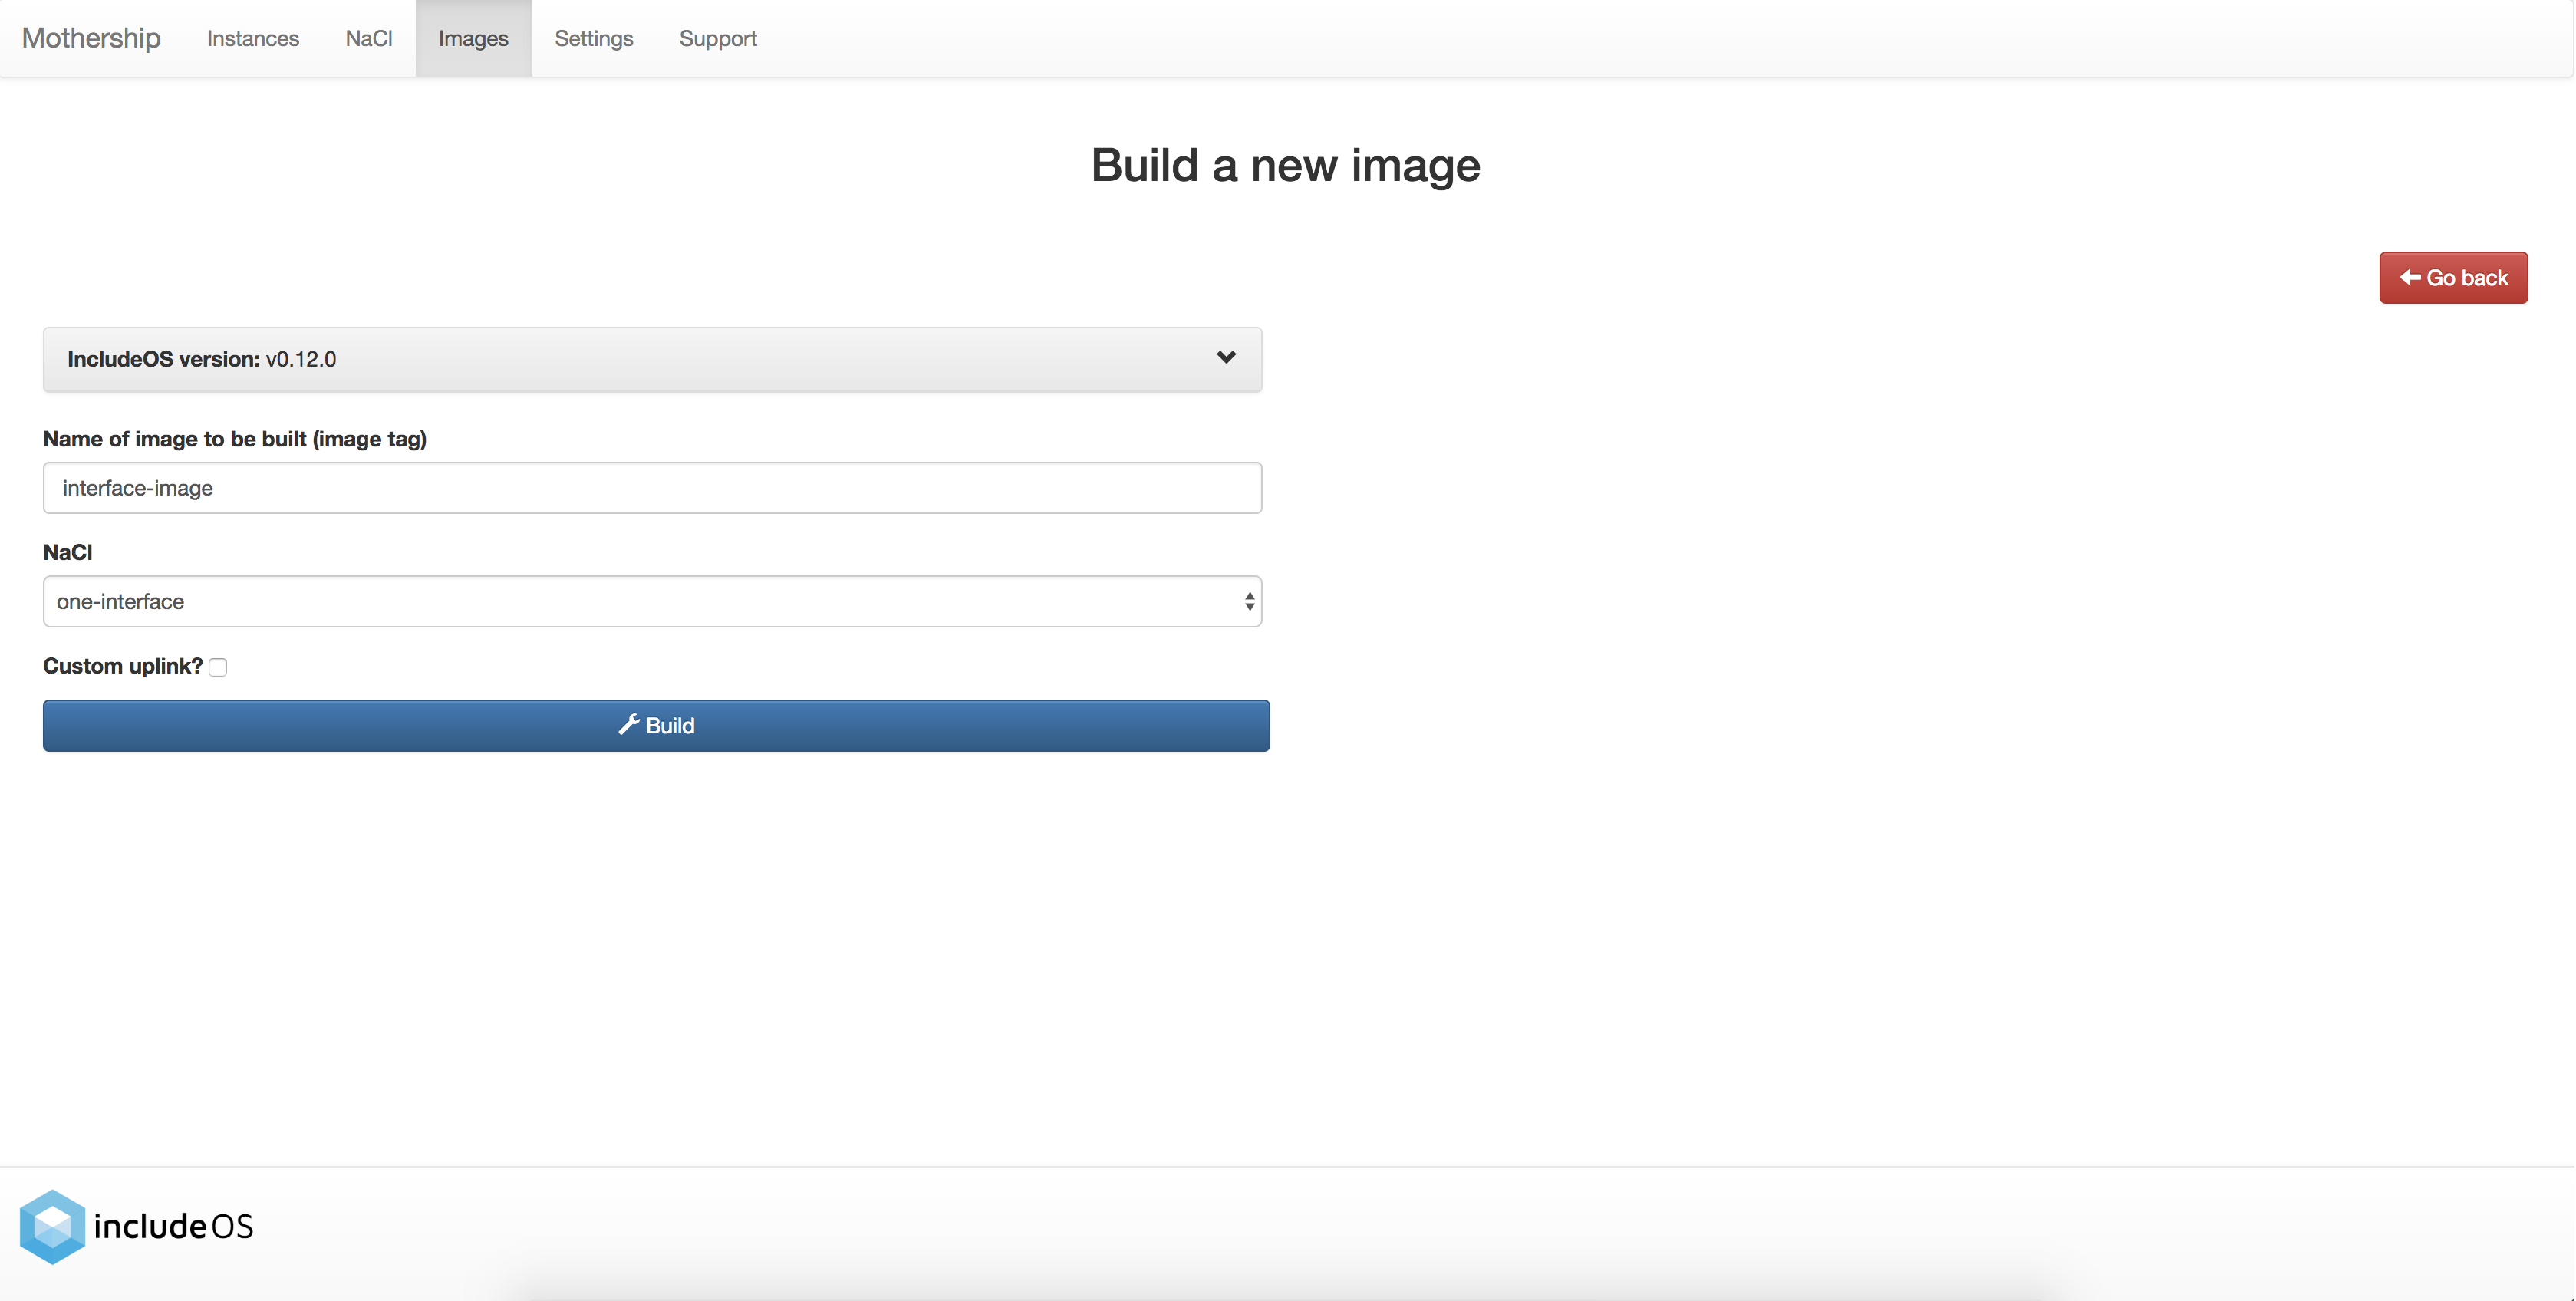Click the 'Custom uplink?' label text

coord(123,666)
